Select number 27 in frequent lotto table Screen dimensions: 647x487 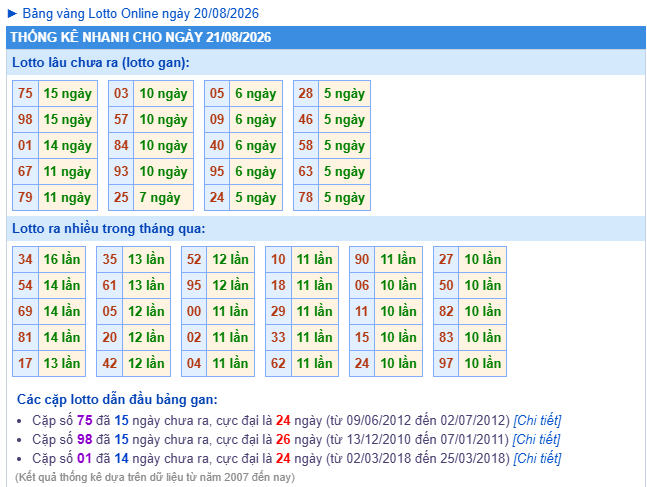[446, 259]
